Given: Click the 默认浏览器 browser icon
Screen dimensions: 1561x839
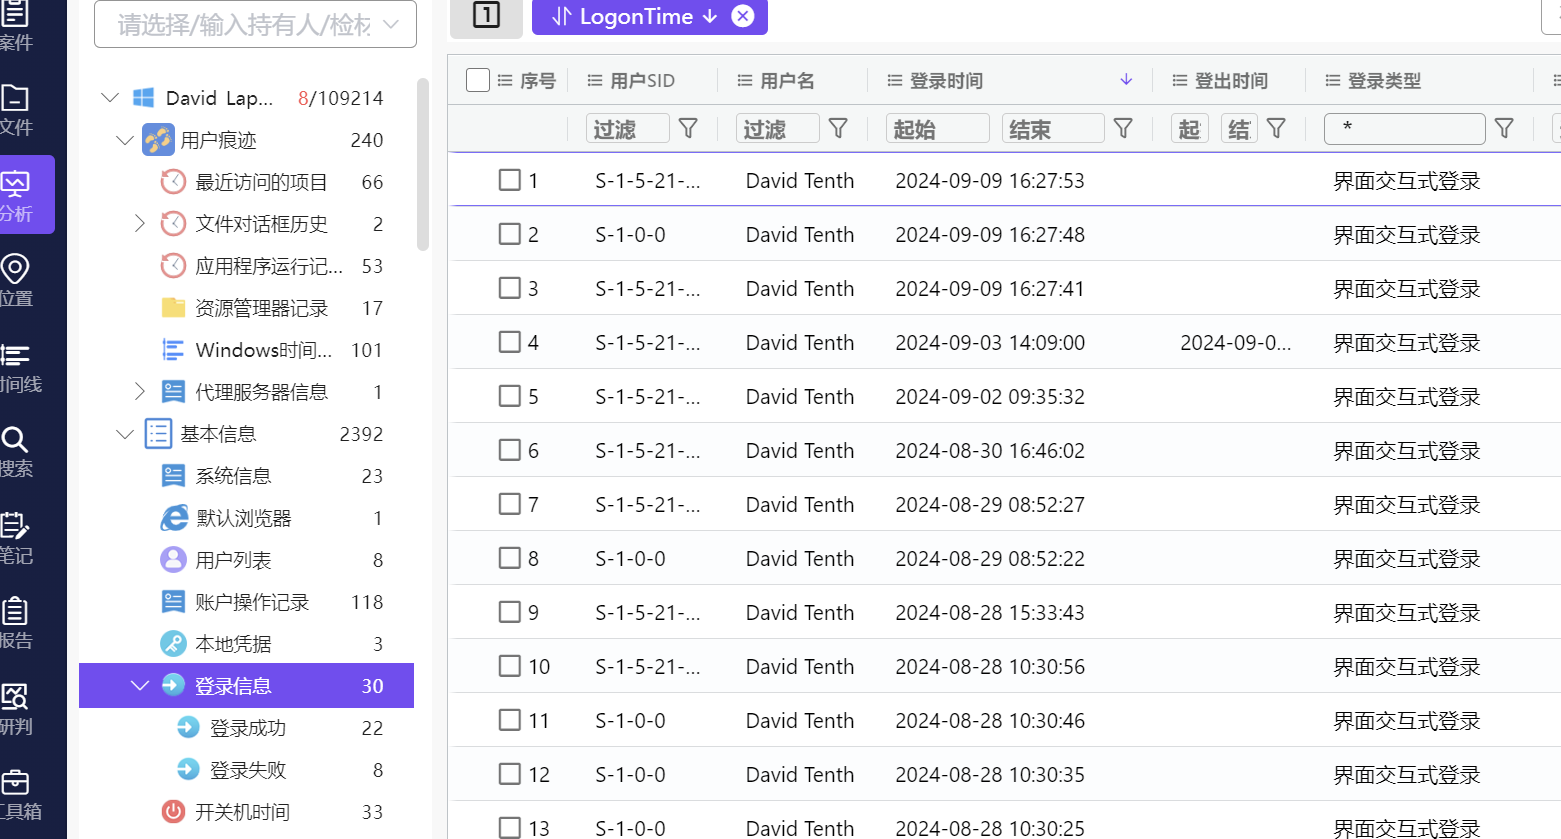Looking at the screenshot, I should click(x=173, y=518).
